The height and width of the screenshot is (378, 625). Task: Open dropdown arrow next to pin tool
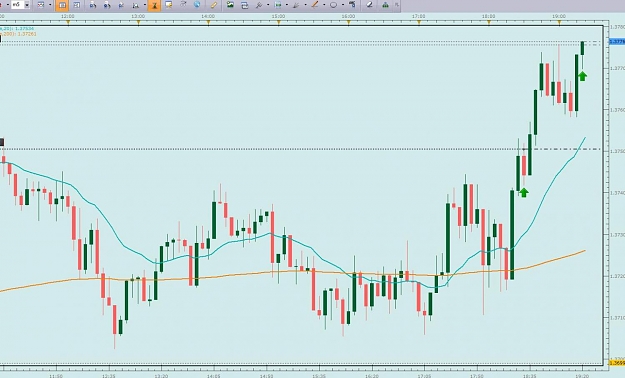[268, 5]
